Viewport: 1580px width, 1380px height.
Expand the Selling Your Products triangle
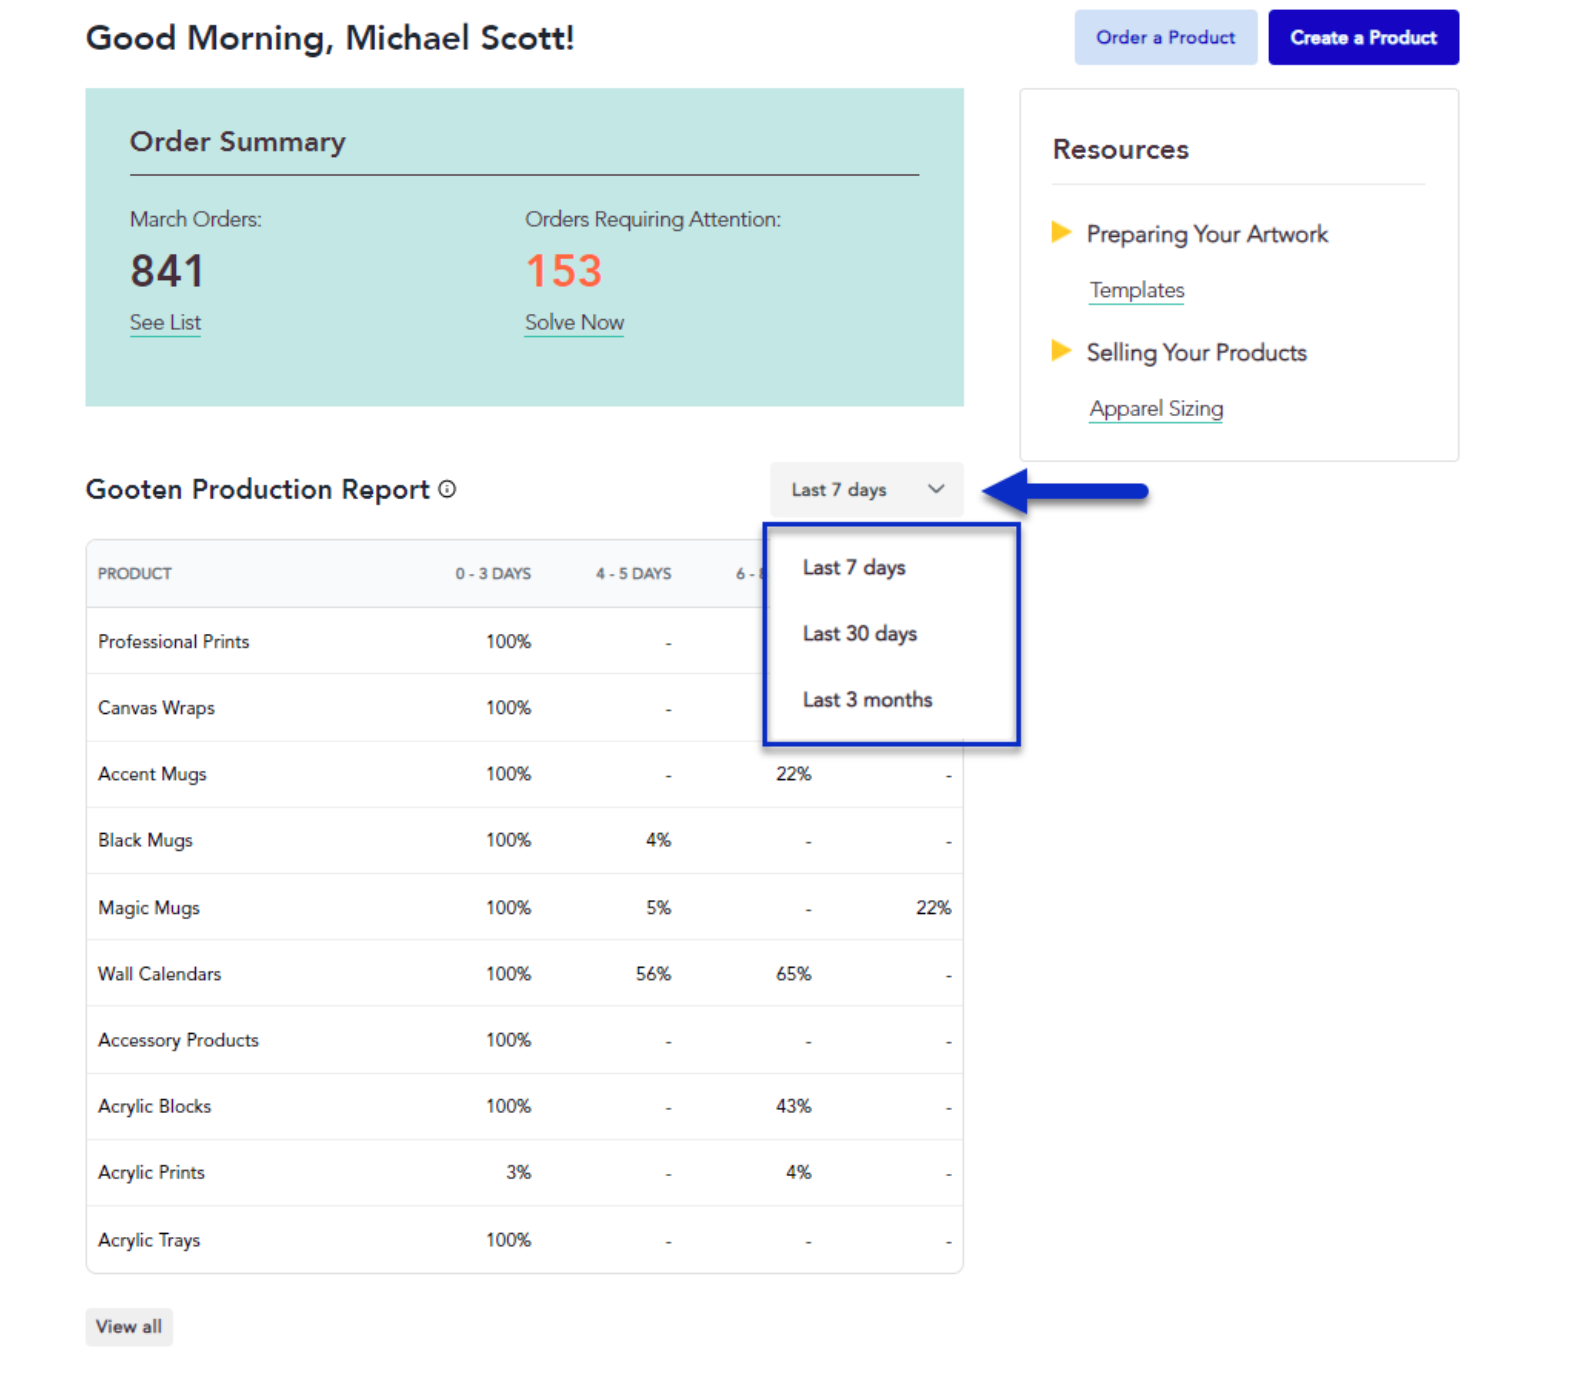1061,351
